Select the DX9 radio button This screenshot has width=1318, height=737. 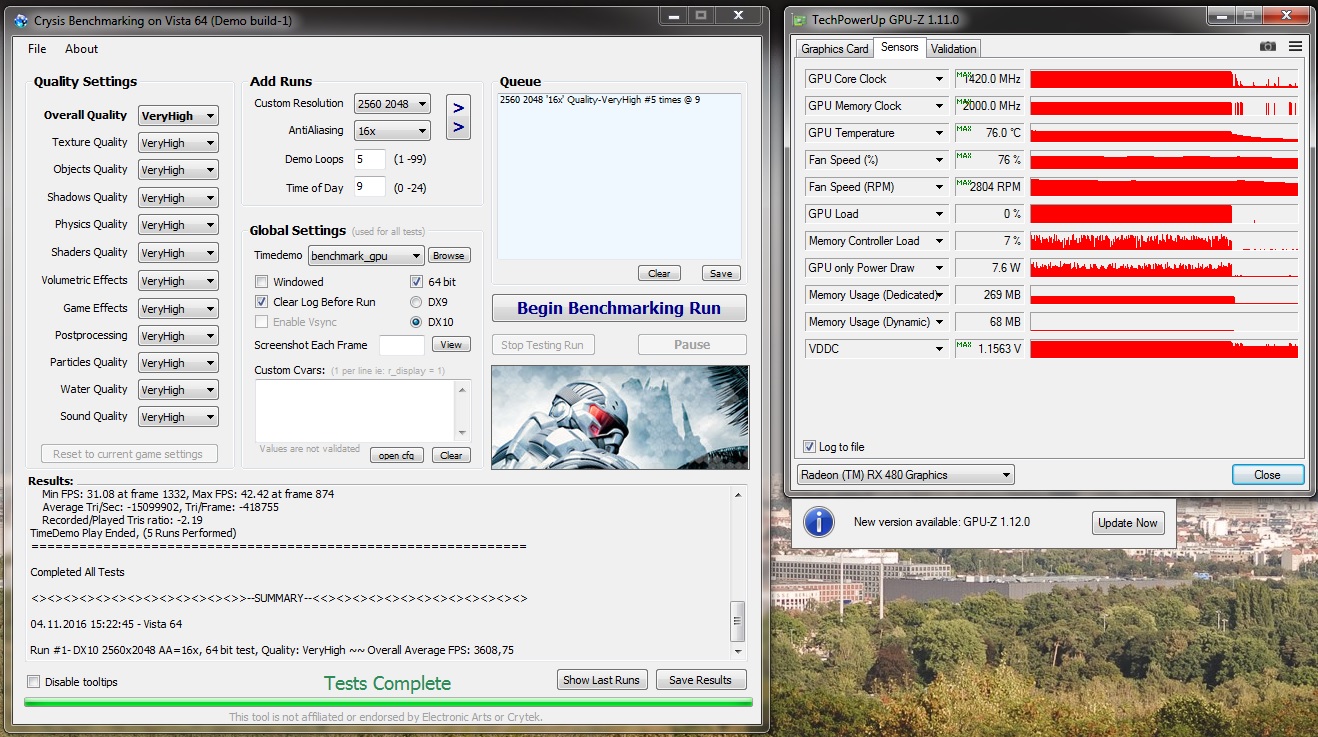point(416,302)
